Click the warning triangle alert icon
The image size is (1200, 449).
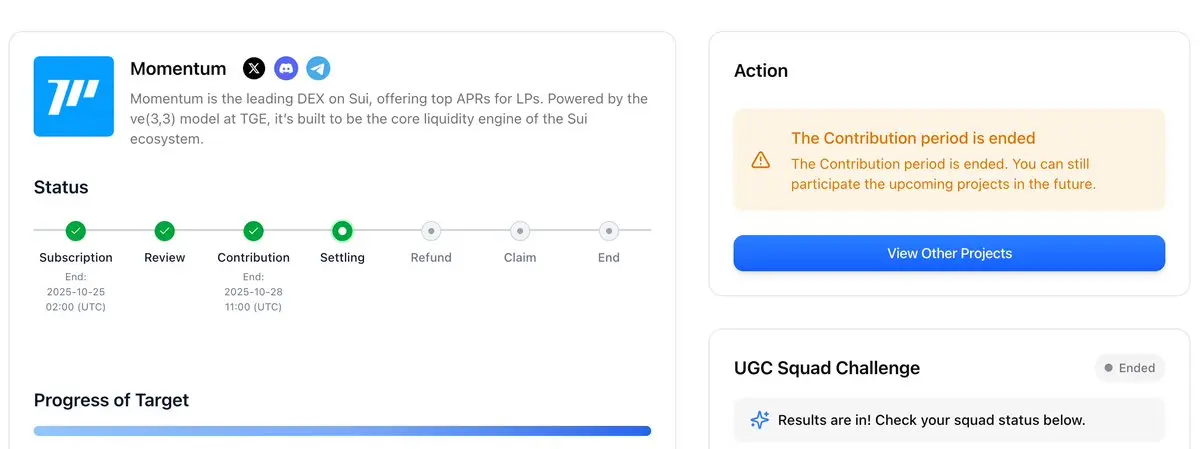(761, 160)
